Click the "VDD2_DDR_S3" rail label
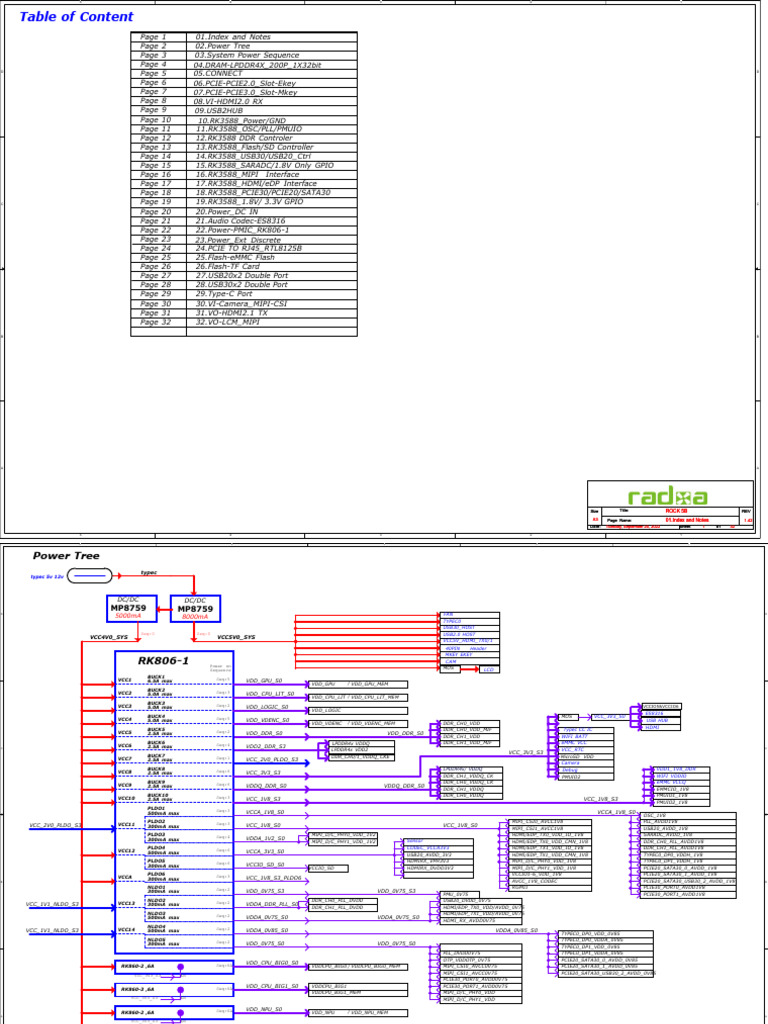768x1024 pixels. tap(266, 746)
